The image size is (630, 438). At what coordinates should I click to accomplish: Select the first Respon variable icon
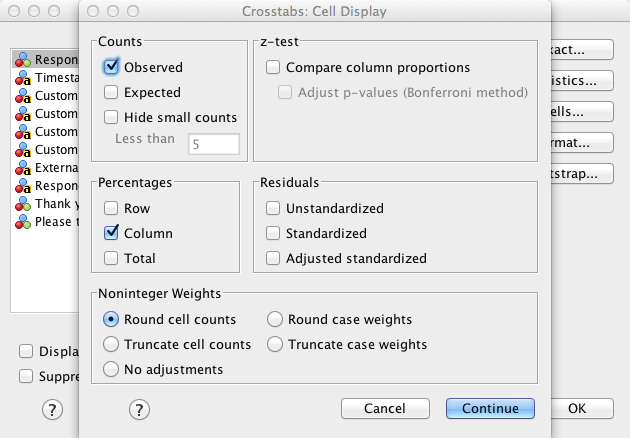23,59
